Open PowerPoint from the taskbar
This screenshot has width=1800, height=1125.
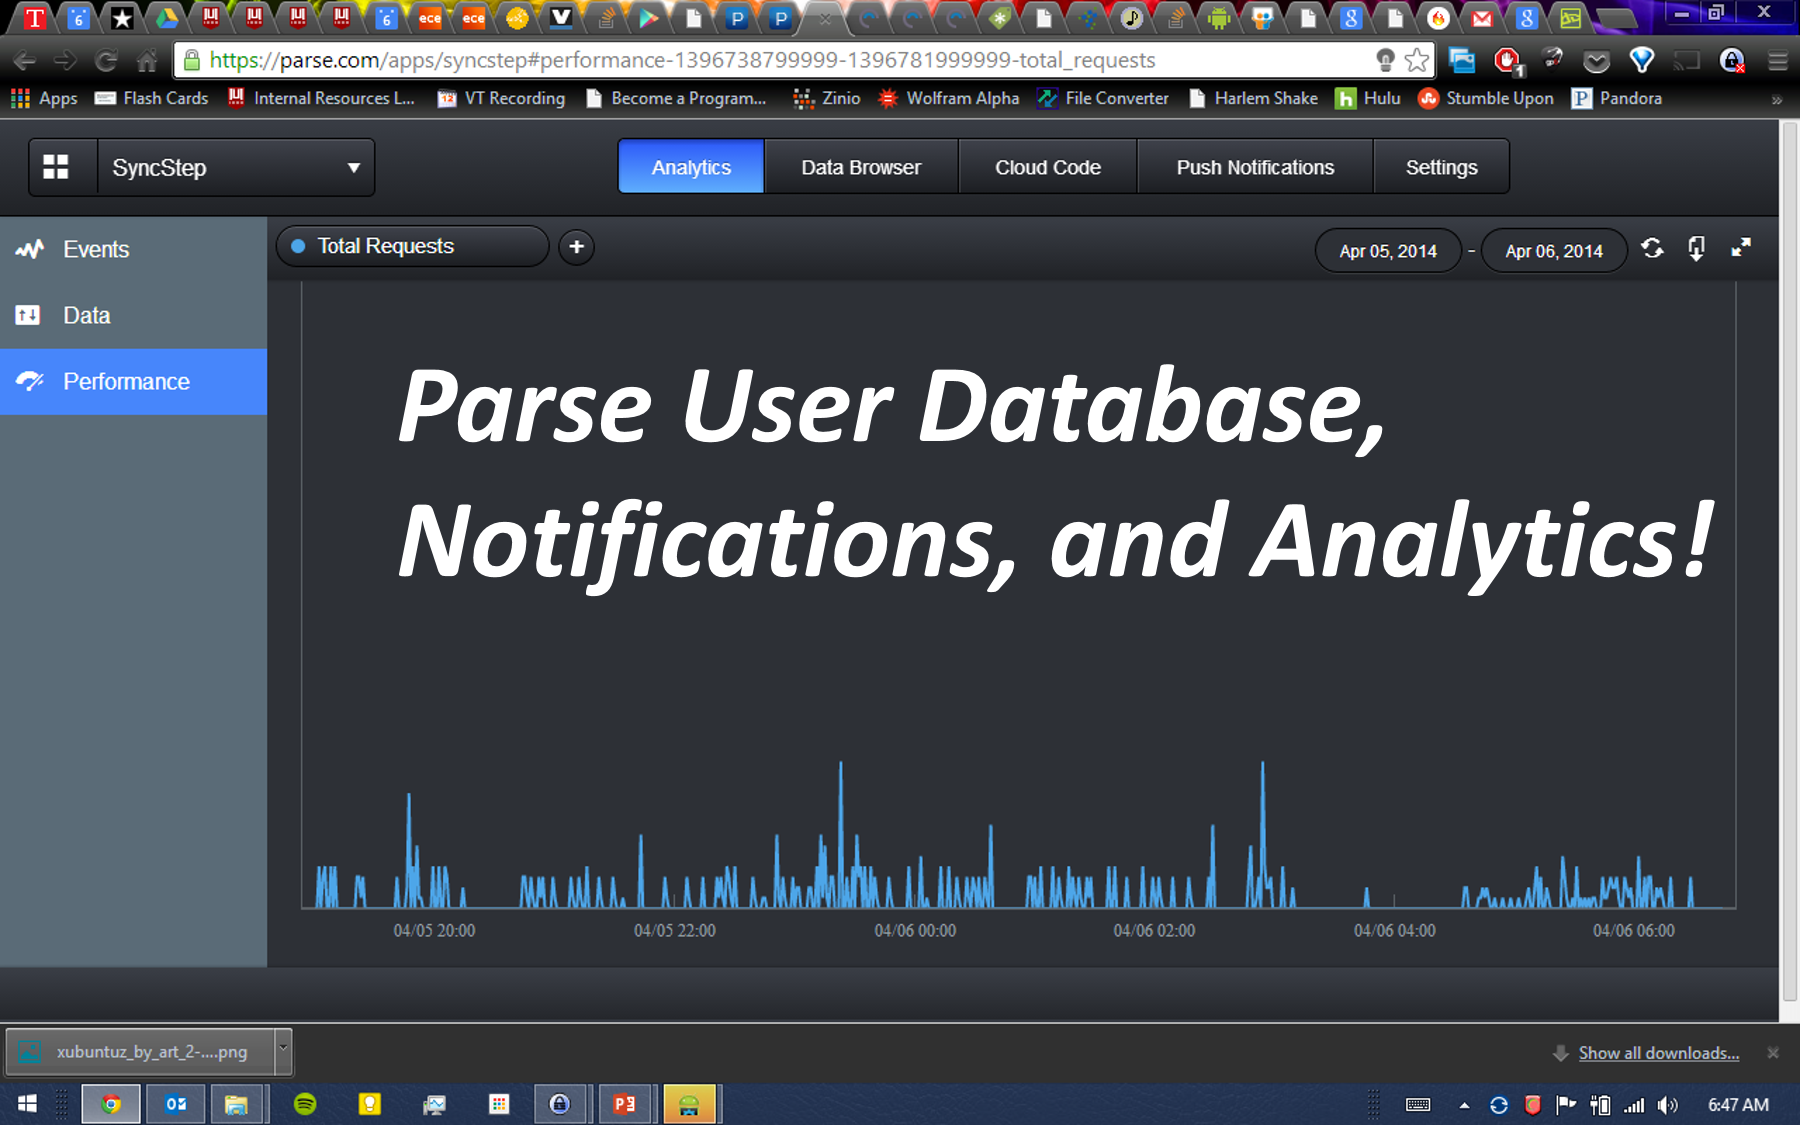tap(625, 1104)
